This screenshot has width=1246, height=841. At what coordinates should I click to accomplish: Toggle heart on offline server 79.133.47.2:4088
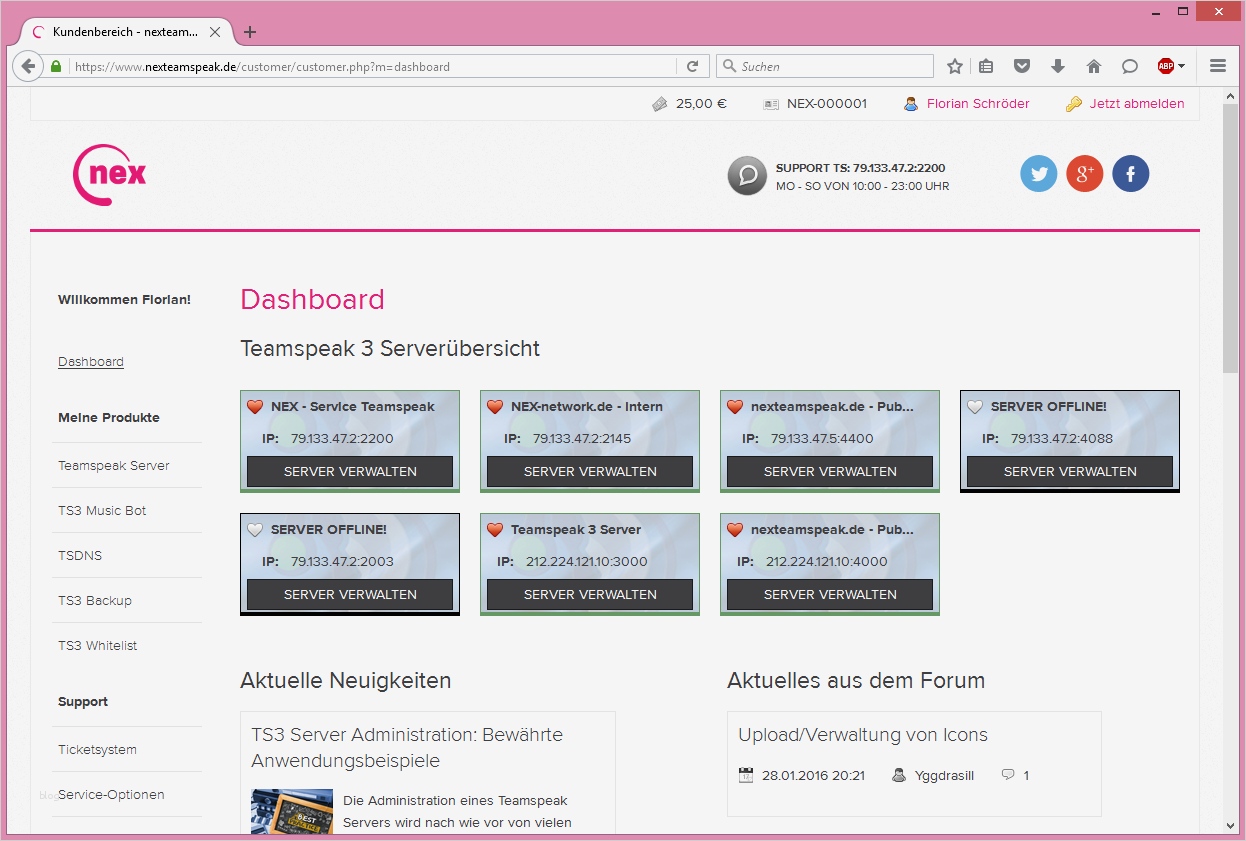click(x=975, y=407)
